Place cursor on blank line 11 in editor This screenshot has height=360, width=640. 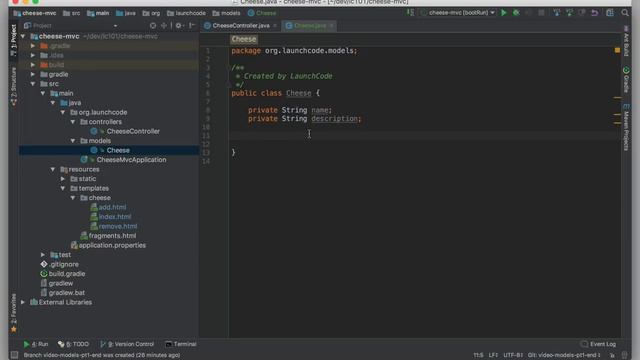[424, 136]
